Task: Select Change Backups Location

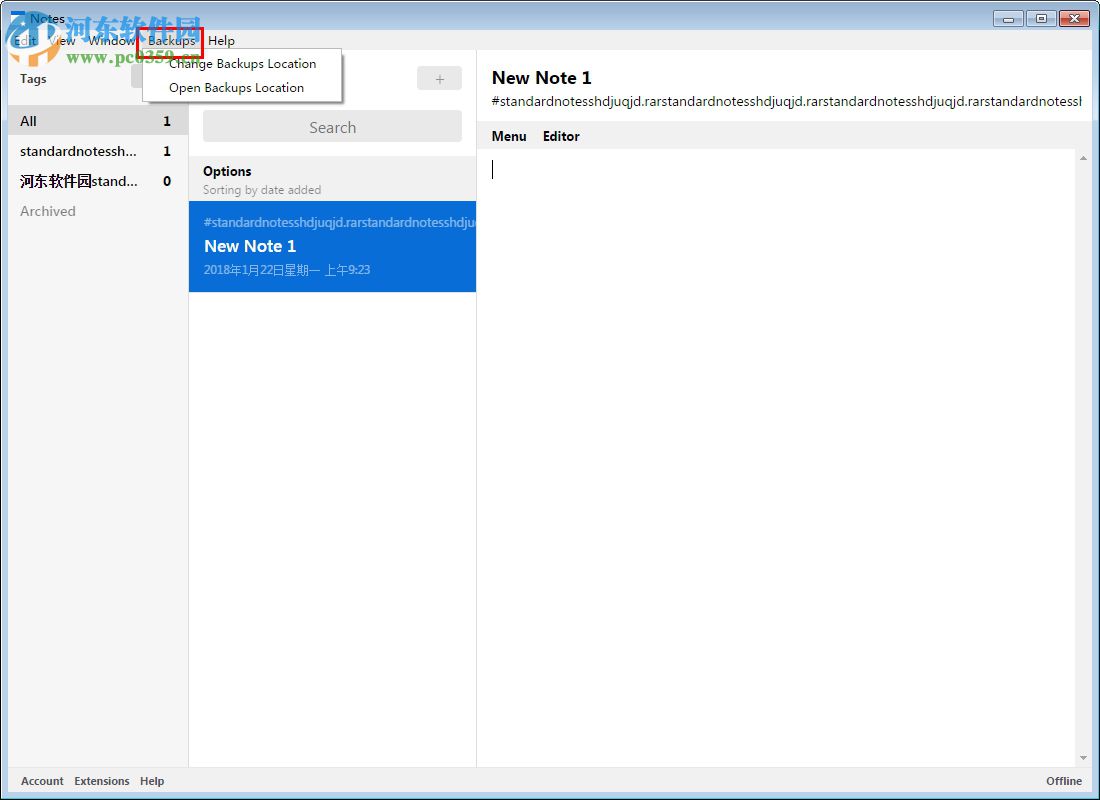Action: [x=242, y=64]
